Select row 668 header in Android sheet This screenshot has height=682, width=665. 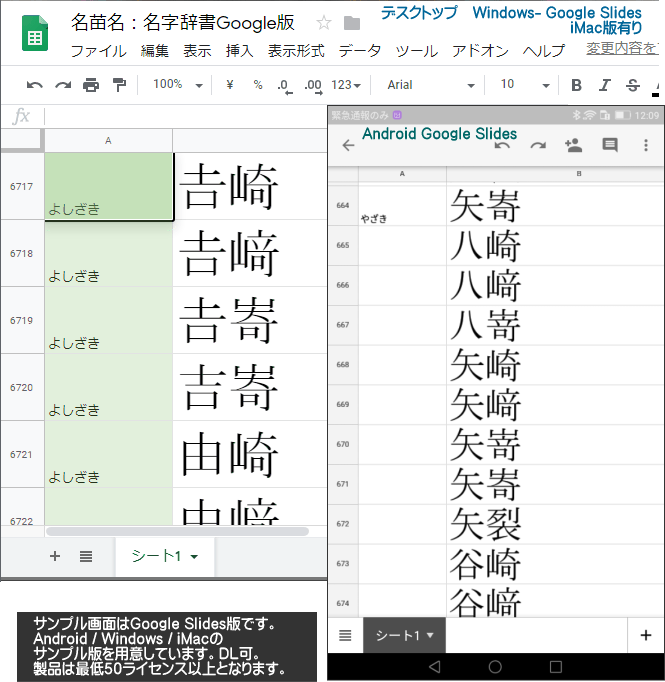(343, 364)
